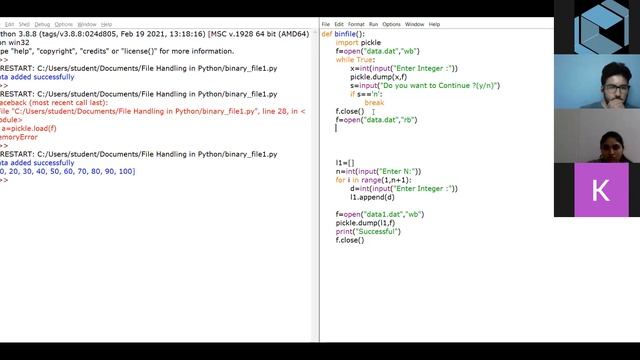Image resolution: width=640 pixels, height=360 pixels.
Task: Click the 'l1.append(d)' line
Action: click(x=372, y=197)
